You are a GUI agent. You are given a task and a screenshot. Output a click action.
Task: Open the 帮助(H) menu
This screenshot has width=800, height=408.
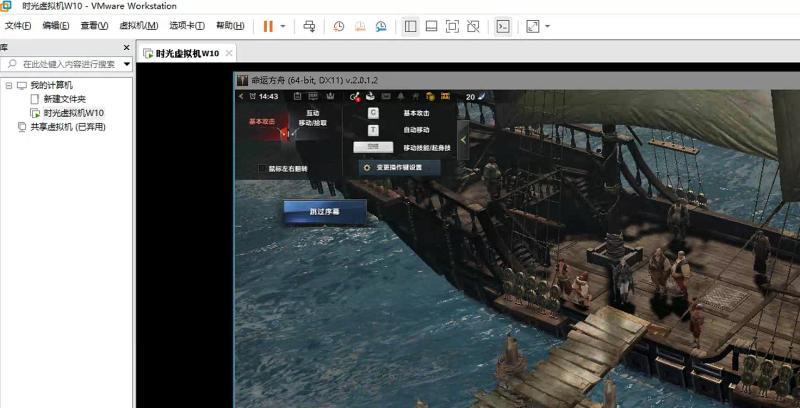tap(230, 26)
